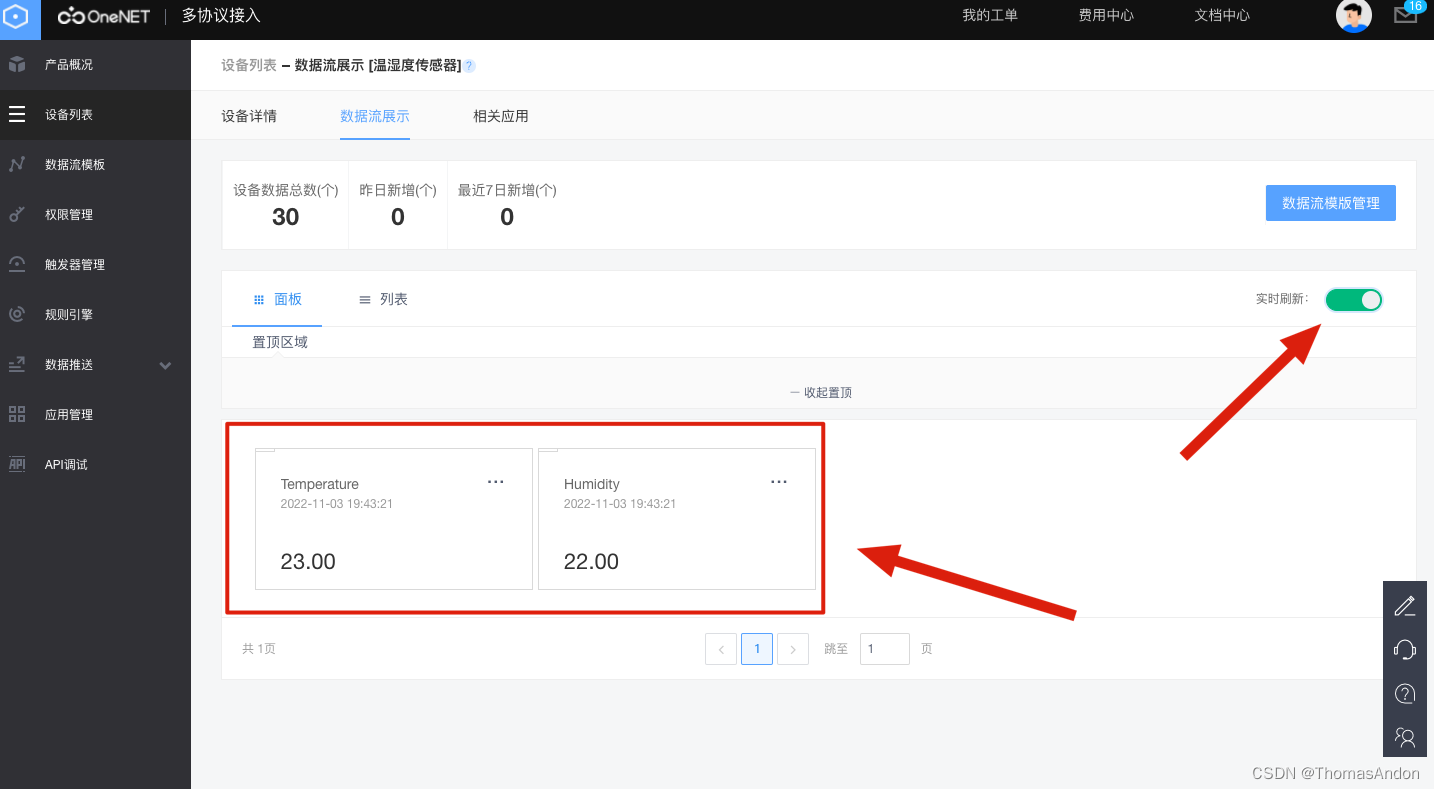
Task: Click the 产品概况 cube icon
Action: coord(17,64)
